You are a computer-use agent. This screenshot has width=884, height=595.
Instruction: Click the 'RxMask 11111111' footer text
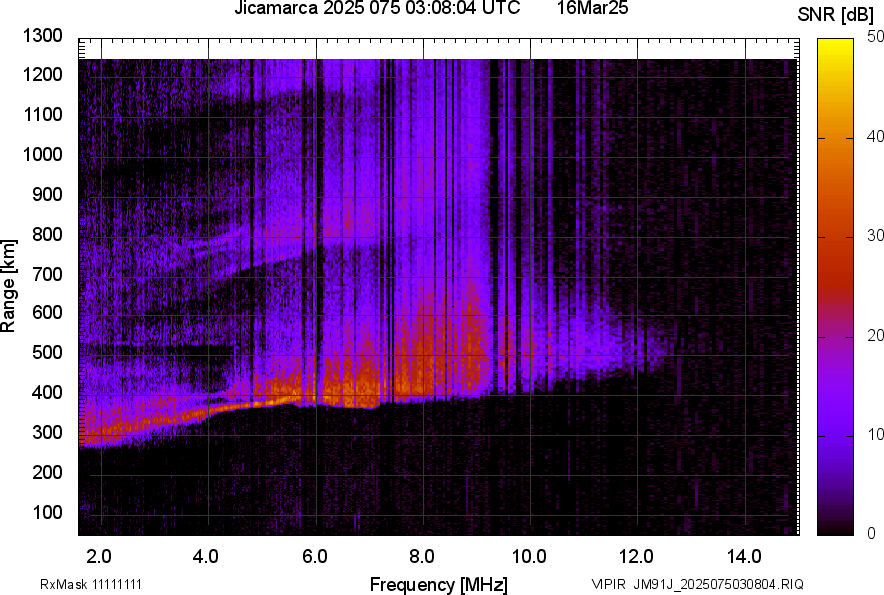tap(91, 584)
